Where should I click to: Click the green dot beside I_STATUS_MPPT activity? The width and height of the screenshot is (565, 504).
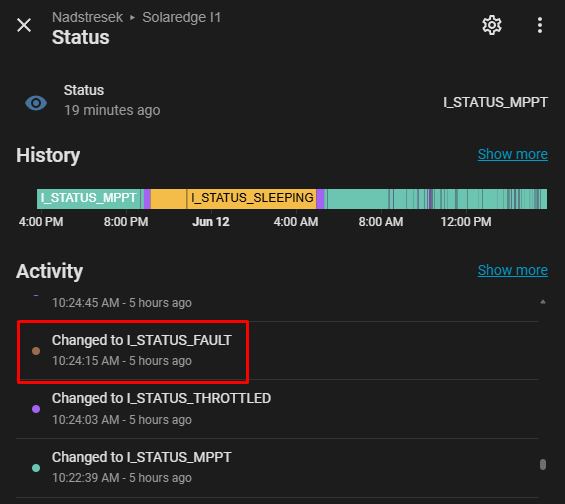coord(36,468)
